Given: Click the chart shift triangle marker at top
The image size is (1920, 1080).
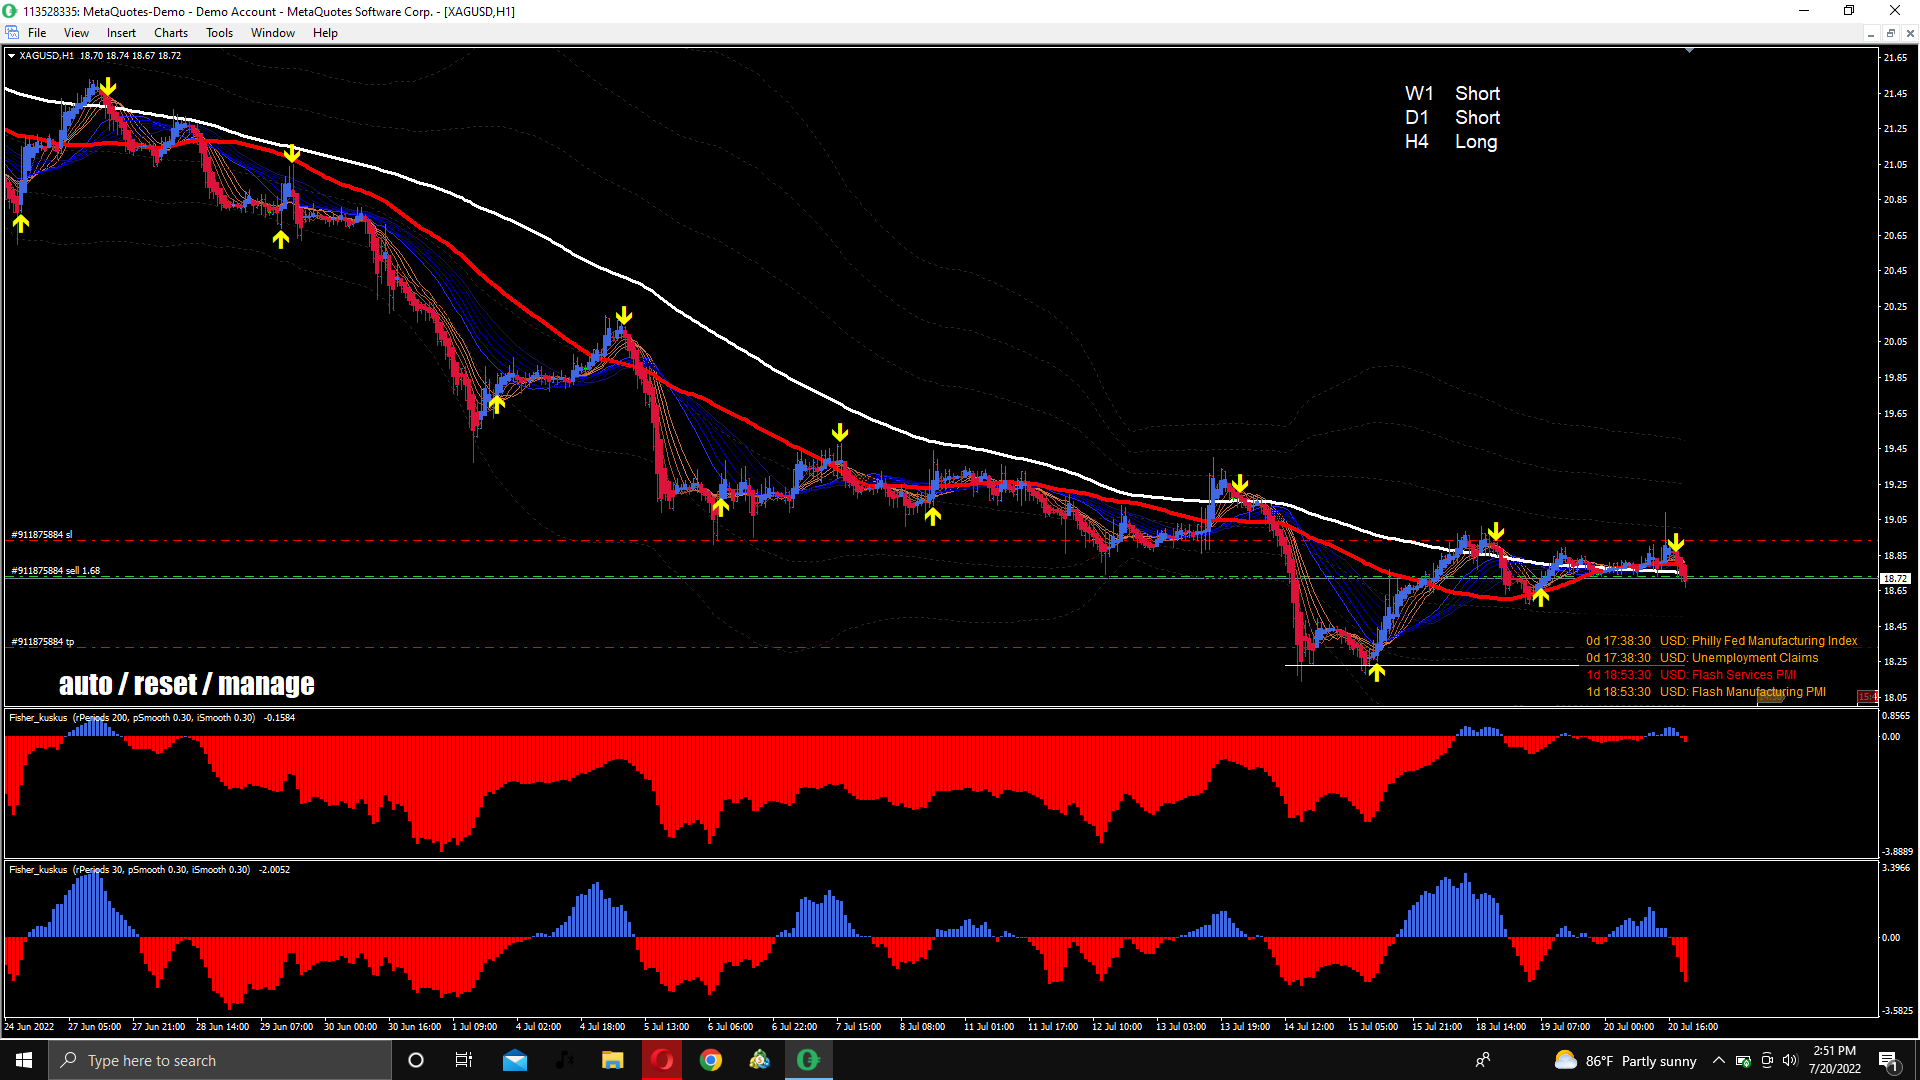Looking at the screenshot, I should [x=1689, y=50].
